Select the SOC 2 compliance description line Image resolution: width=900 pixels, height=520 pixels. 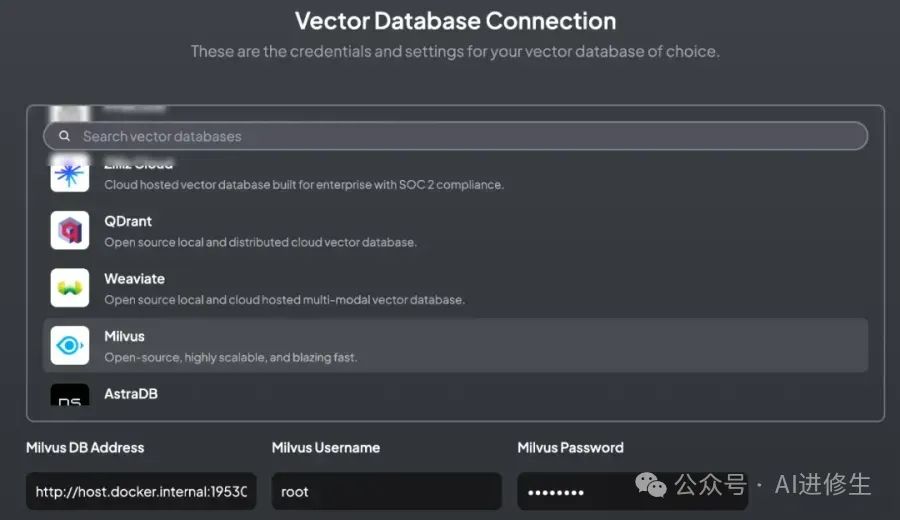[x=304, y=185]
